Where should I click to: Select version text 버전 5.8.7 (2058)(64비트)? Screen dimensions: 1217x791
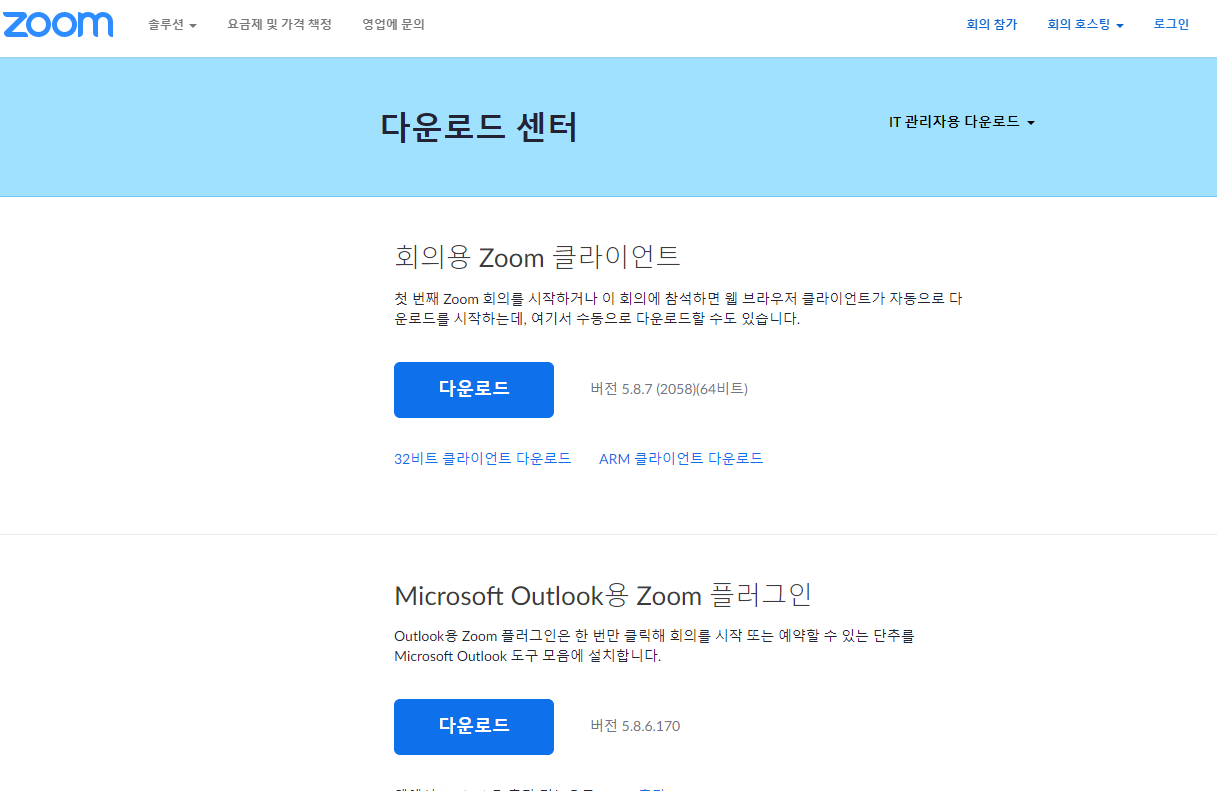tap(669, 389)
